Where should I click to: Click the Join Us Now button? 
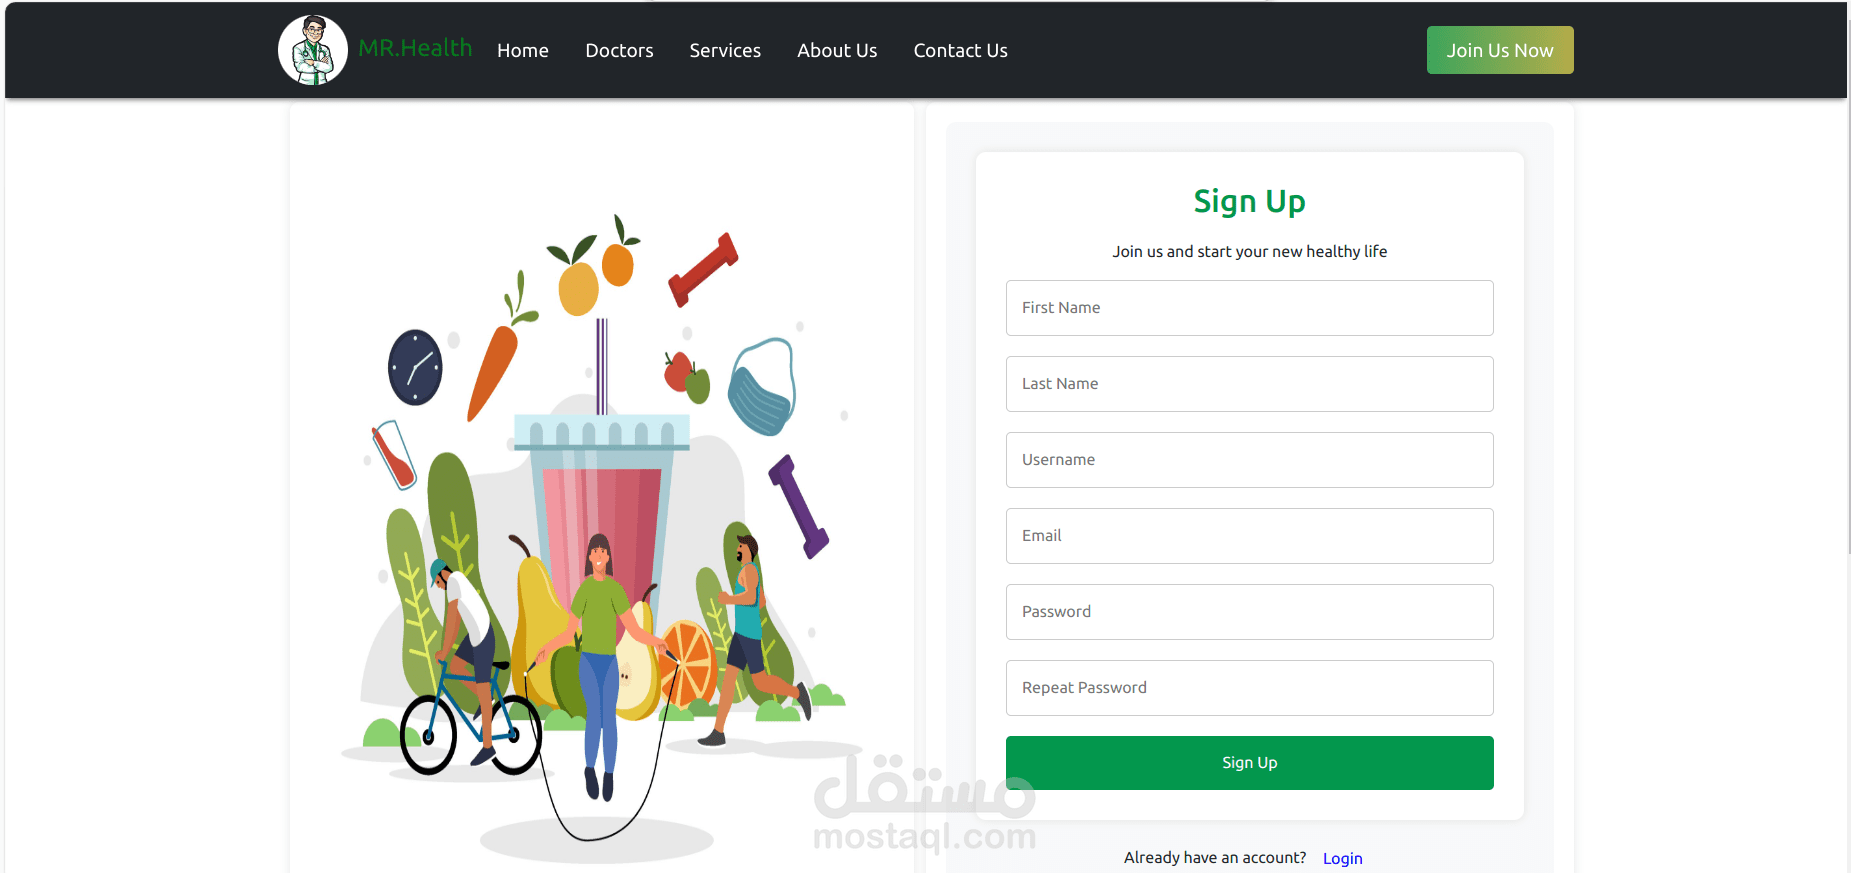pos(1500,50)
